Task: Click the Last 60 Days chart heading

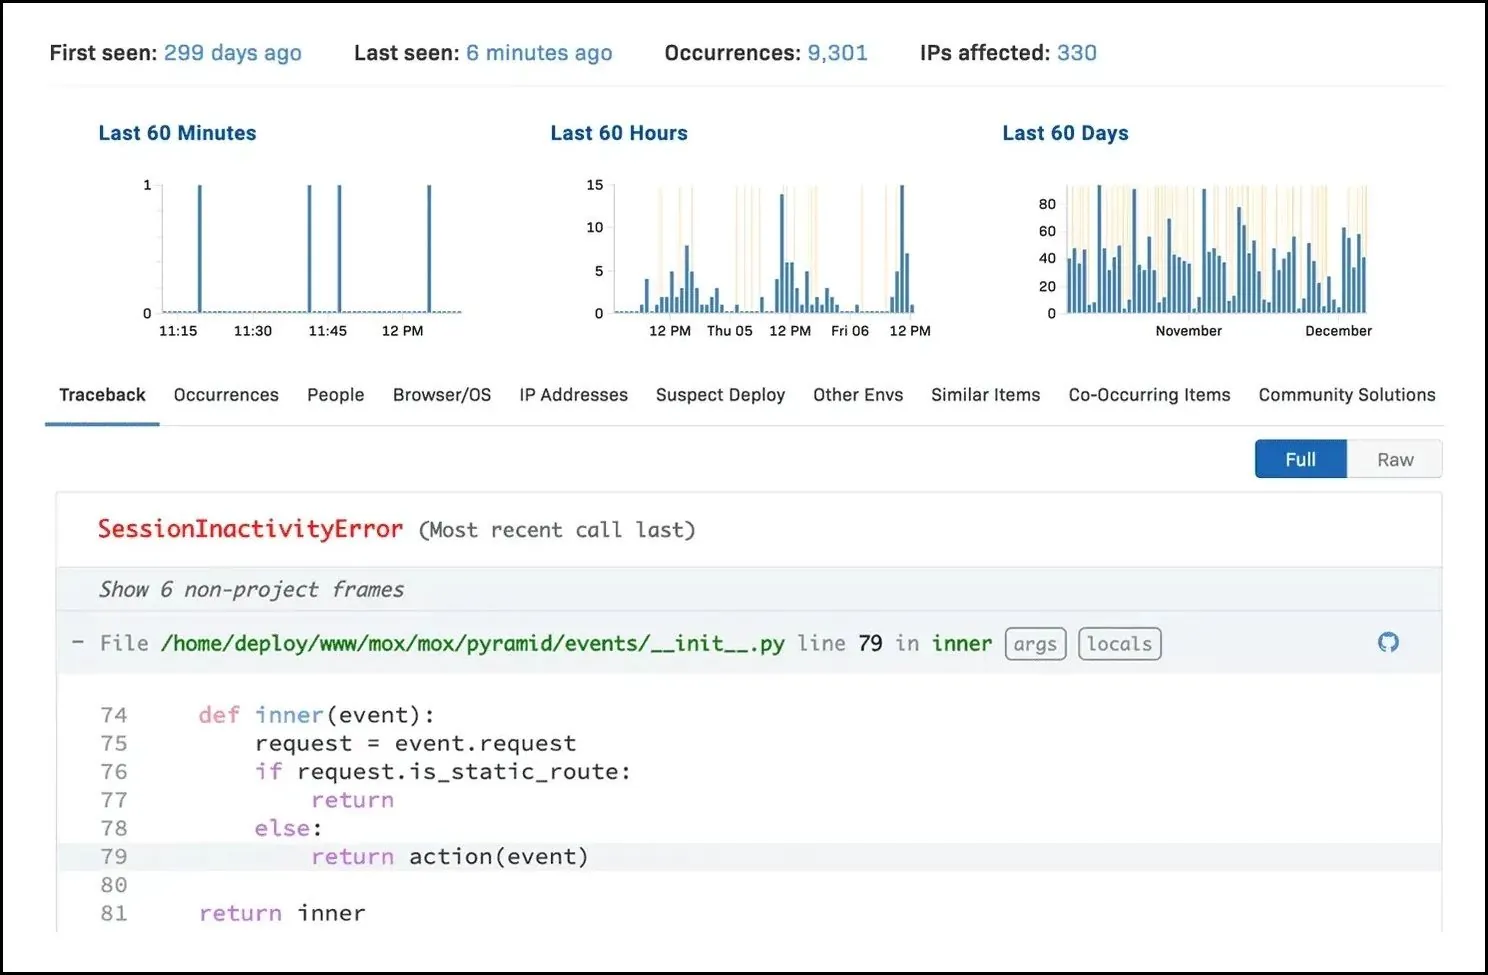Action: 1066,133
